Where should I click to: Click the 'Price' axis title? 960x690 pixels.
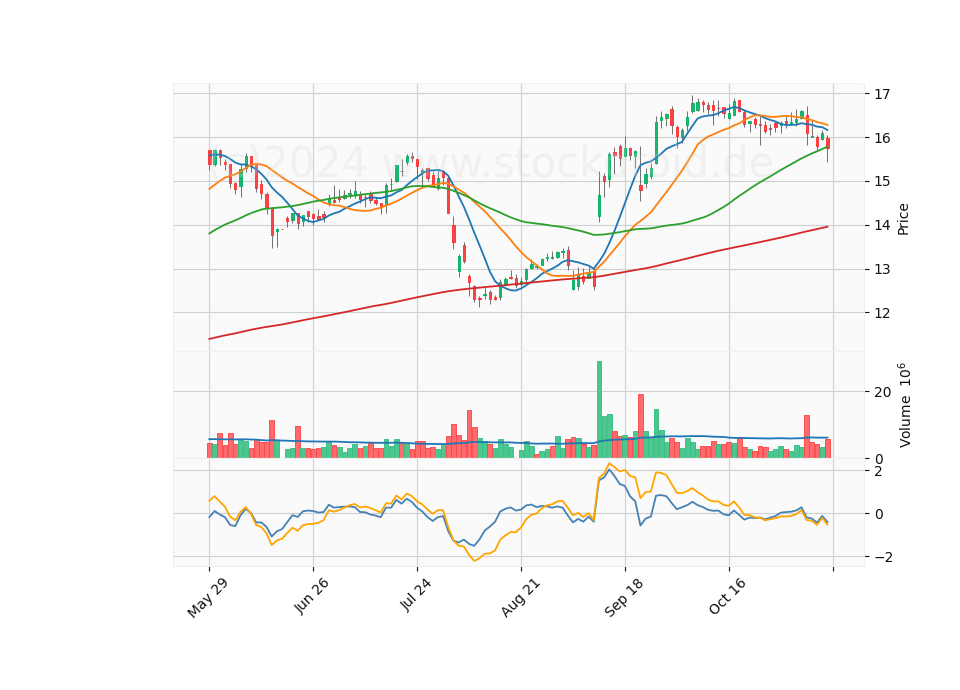pyautogui.click(x=903, y=219)
